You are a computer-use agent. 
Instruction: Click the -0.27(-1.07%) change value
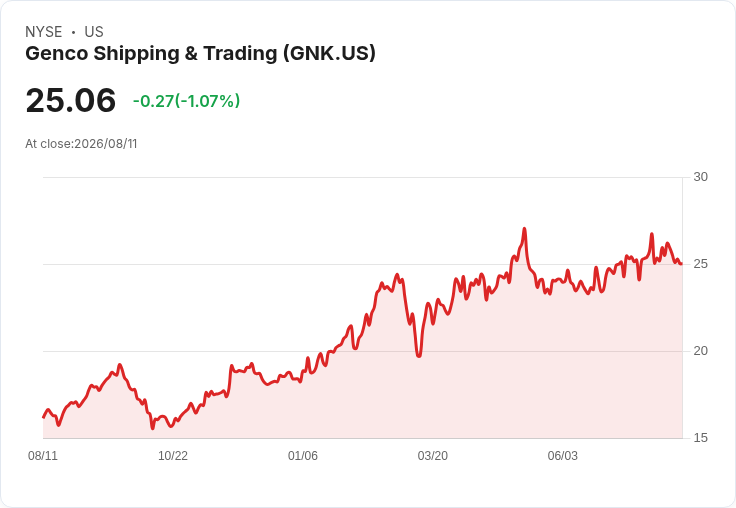186,101
